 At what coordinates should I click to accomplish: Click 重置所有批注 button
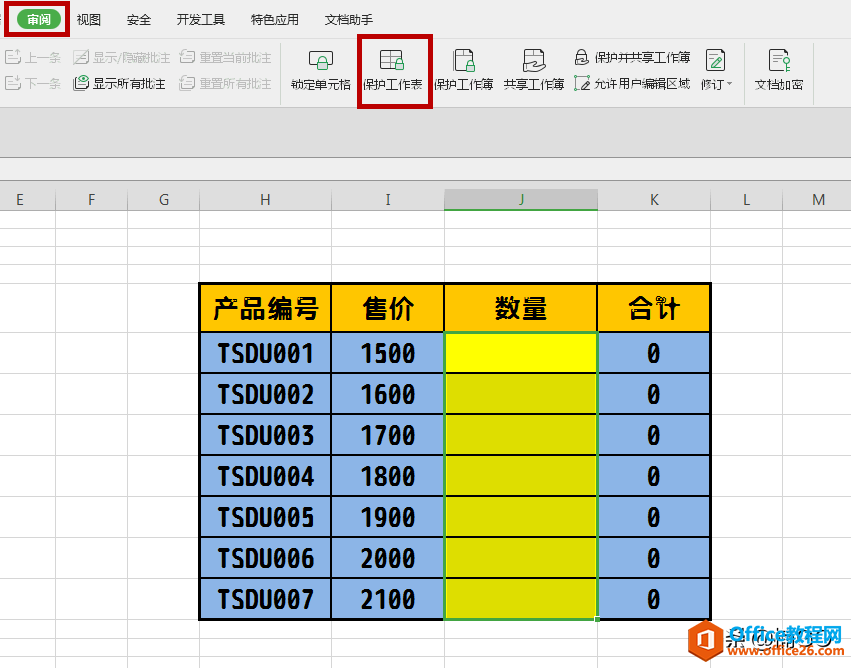pyautogui.click(x=225, y=84)
